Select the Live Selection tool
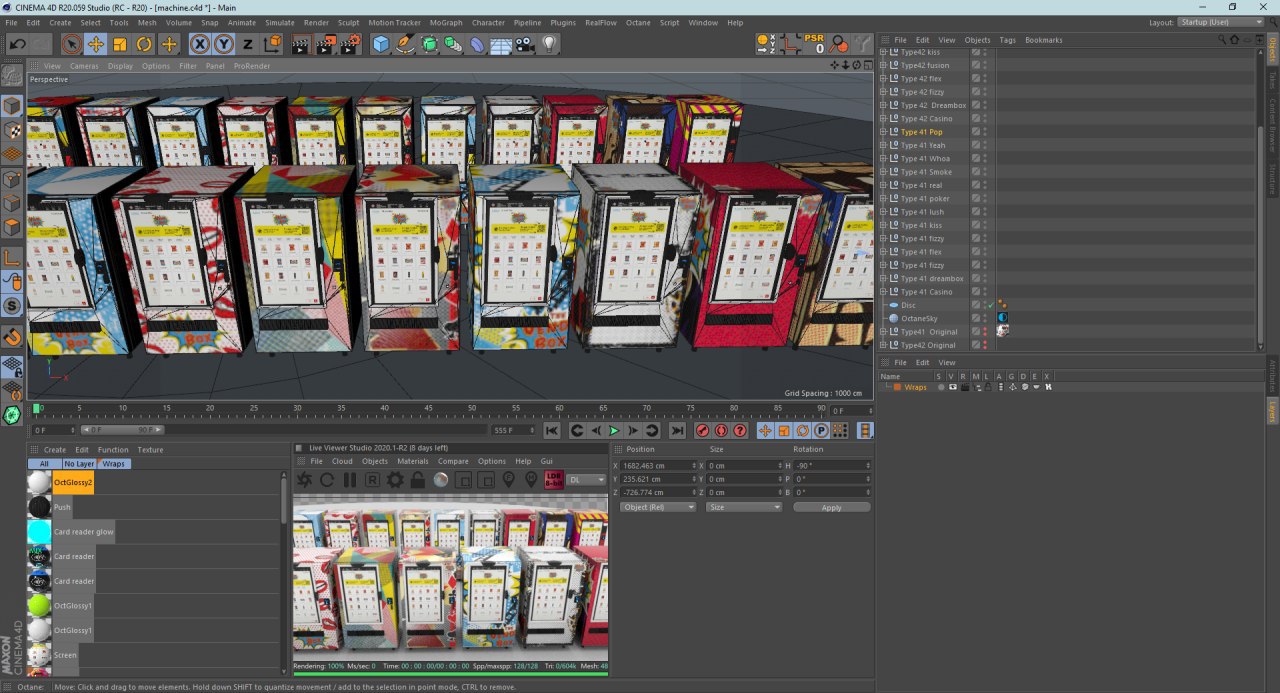 point(71,44)
